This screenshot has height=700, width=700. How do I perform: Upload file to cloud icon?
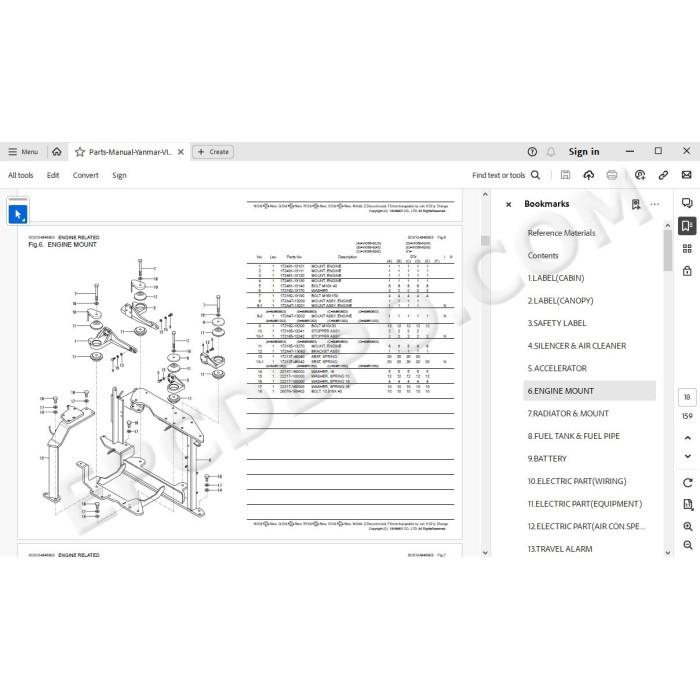(588, 175)
